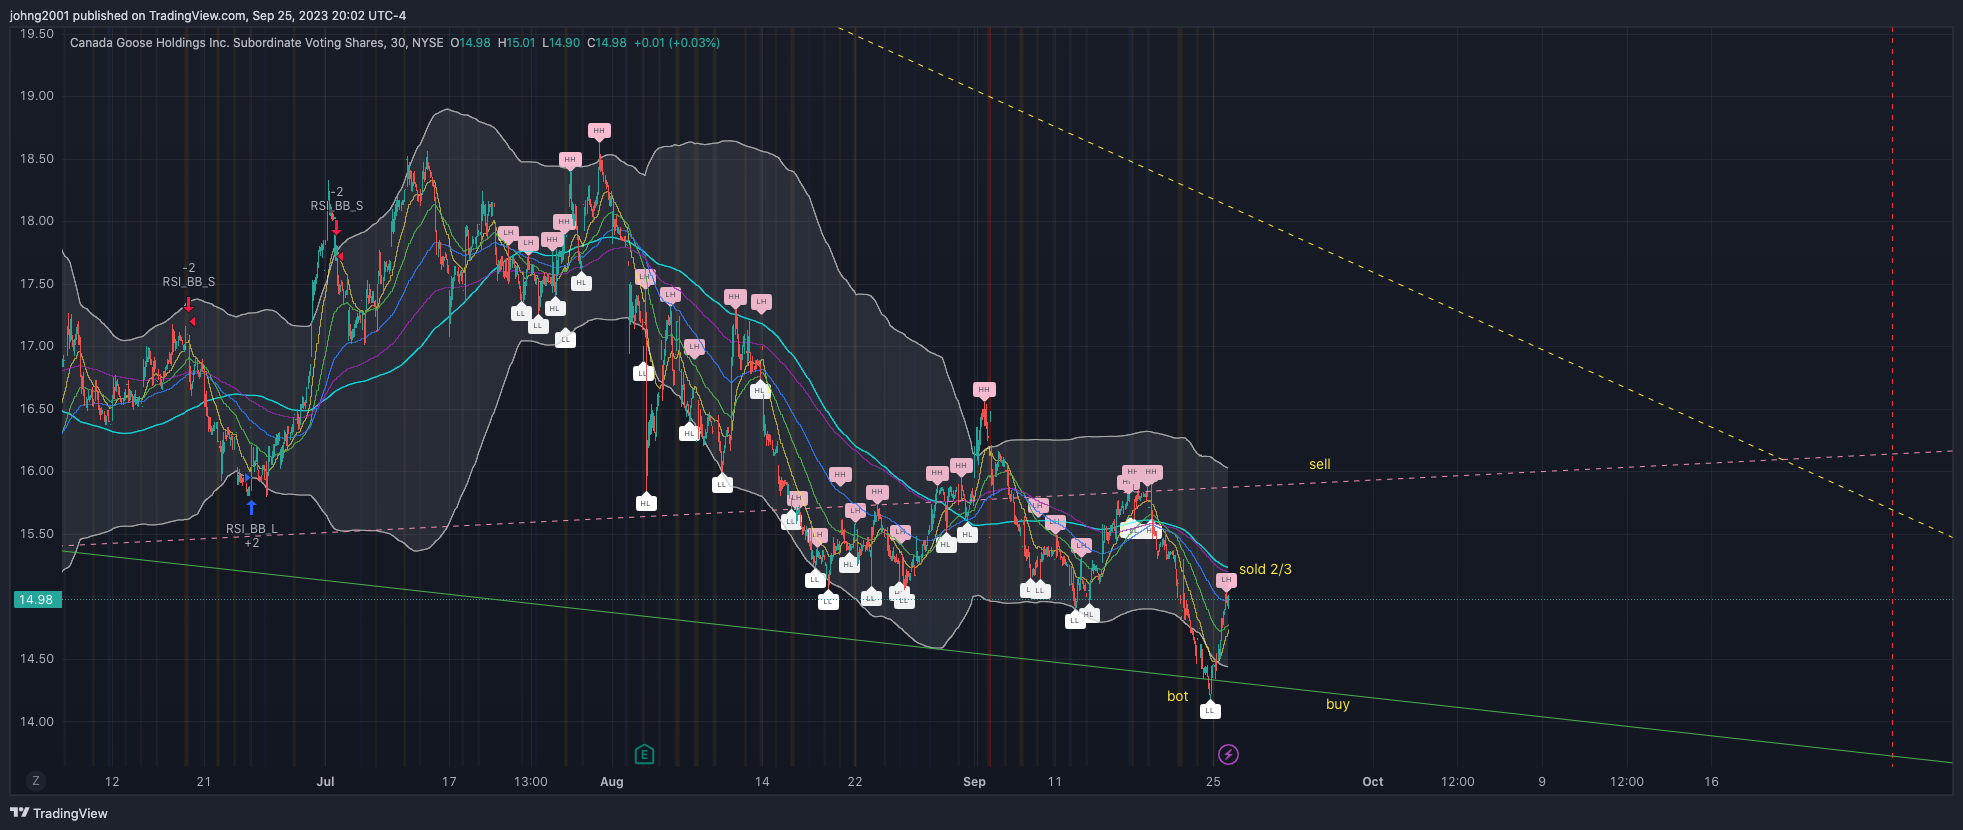The image size is (1963, 830).
Task: Click the red down arrow under July RSI_BB_S
Action: (x=336, y=228)
